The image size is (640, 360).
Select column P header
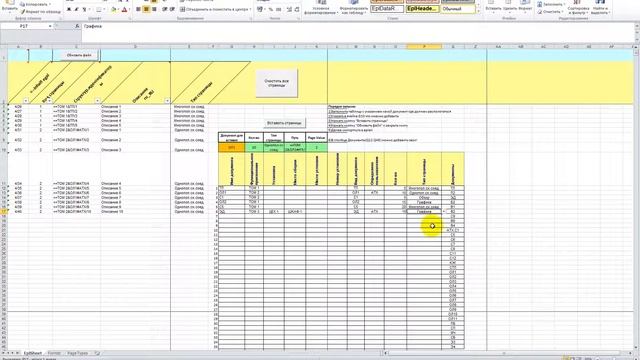tap(424, 47)
